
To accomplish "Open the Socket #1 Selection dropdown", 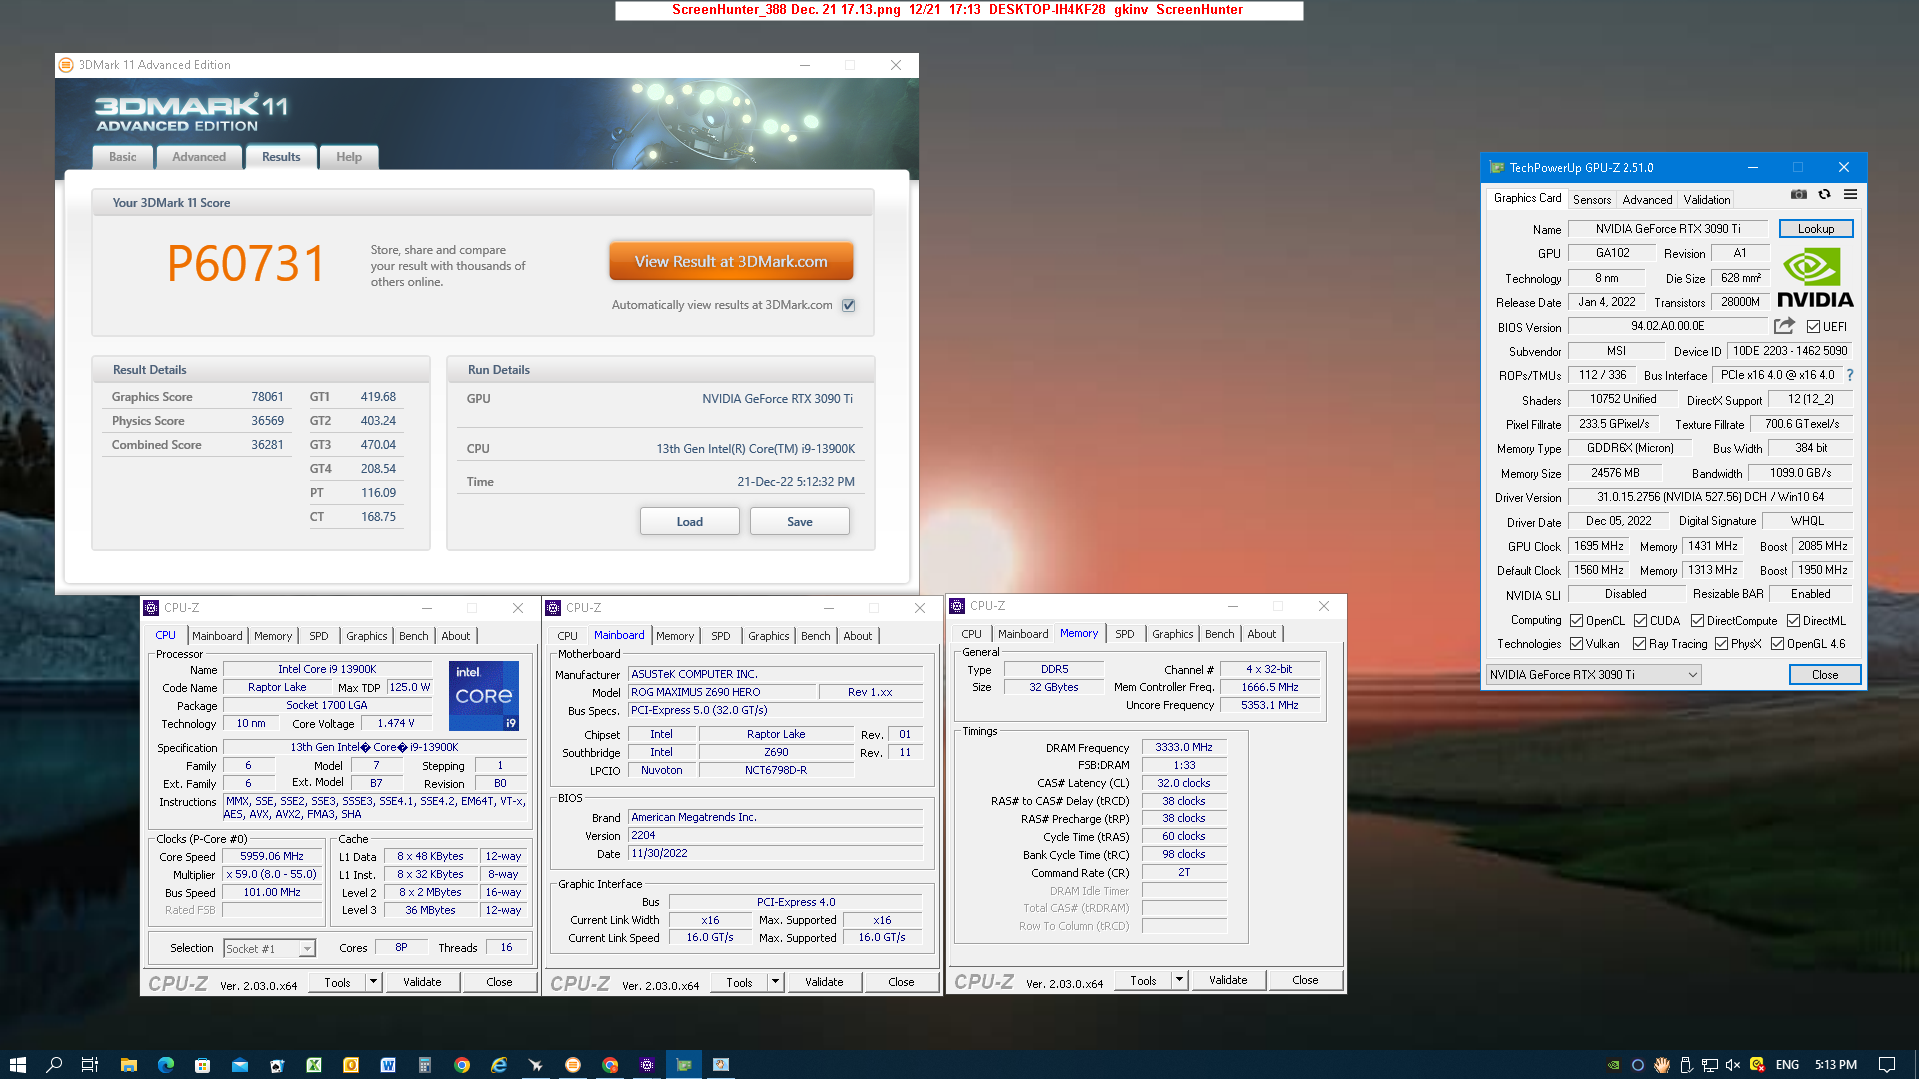I will (269, 948).
